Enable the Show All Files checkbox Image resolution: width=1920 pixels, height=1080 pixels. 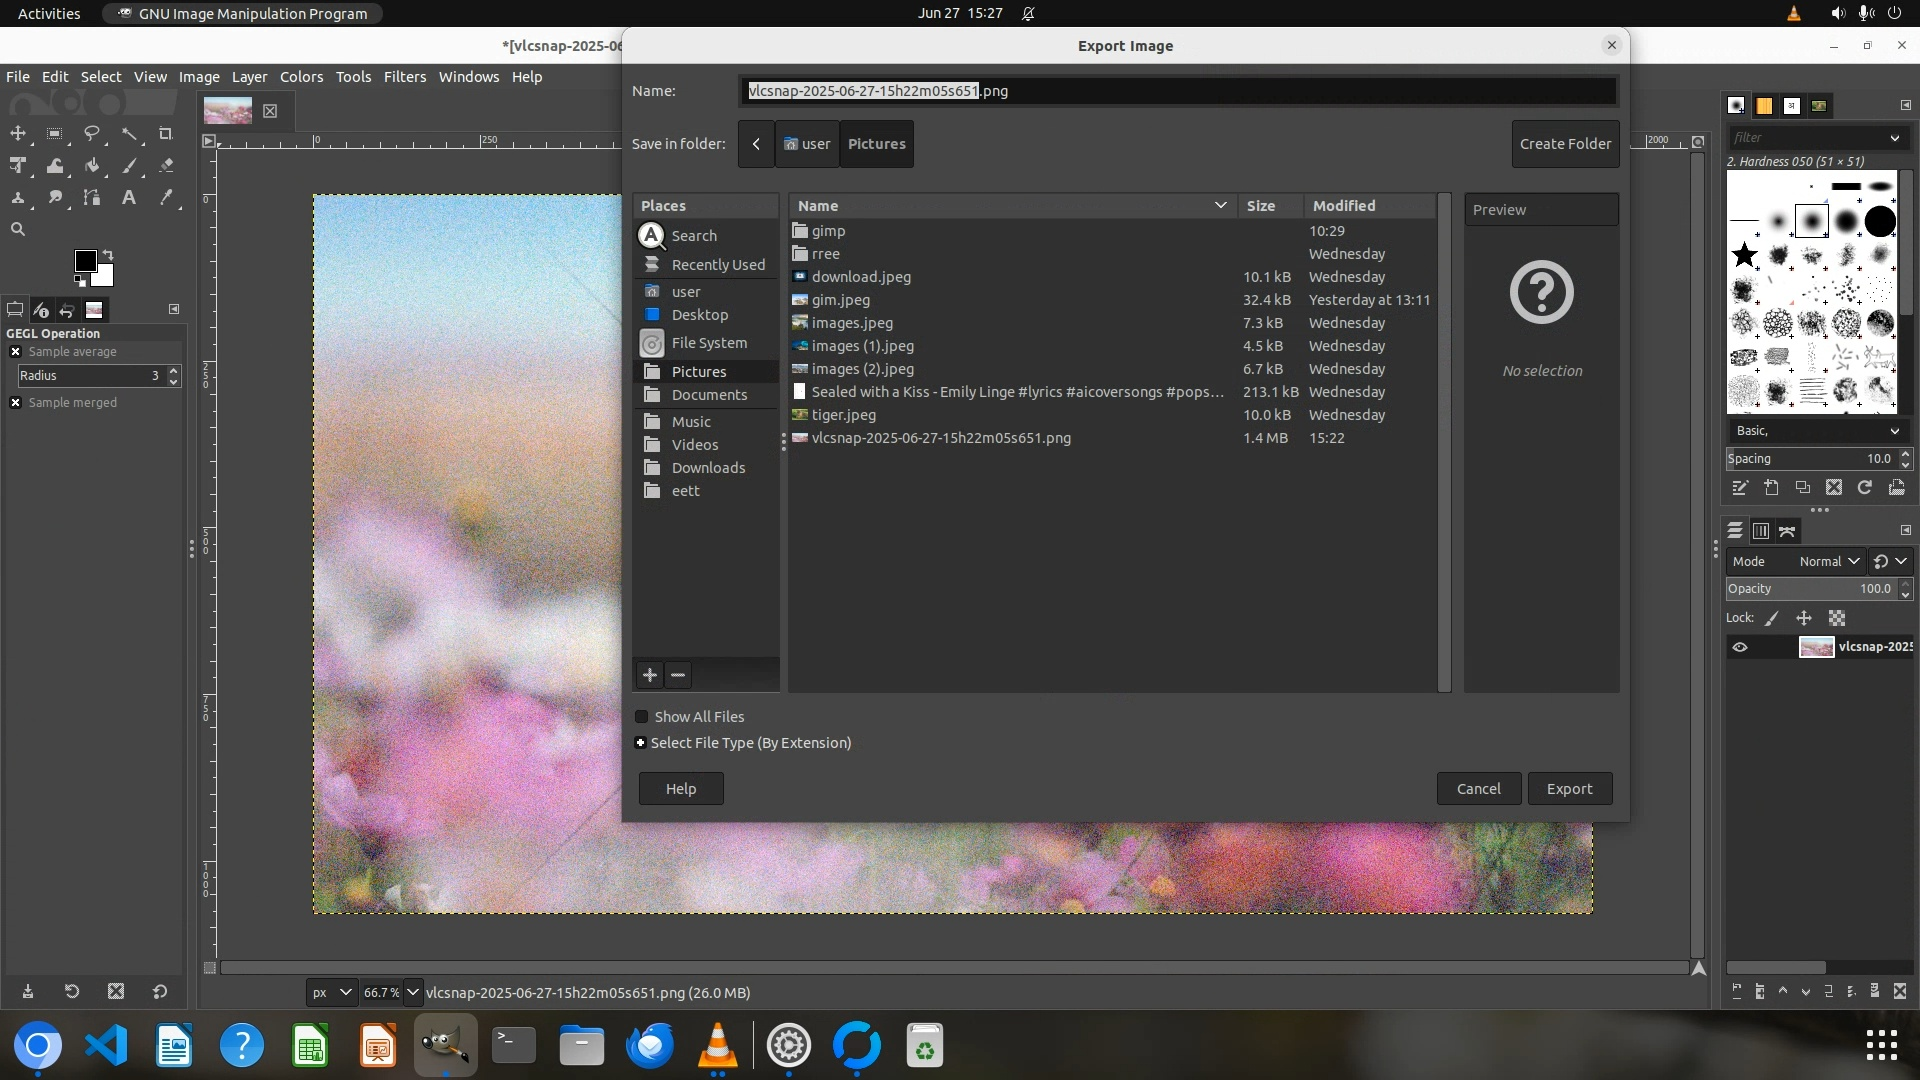(642, 717)
